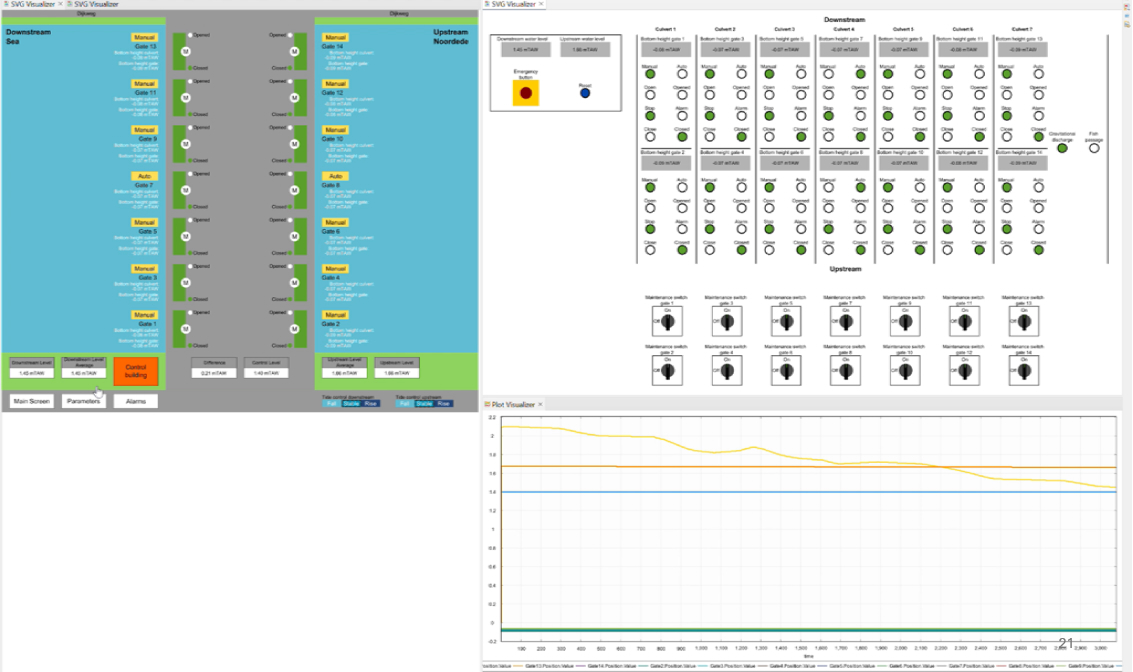Image resolution: width=1133 pixels, height=672 pixels.
Task: Click the Gate 2 motor M icon
Action: (294, 328)
